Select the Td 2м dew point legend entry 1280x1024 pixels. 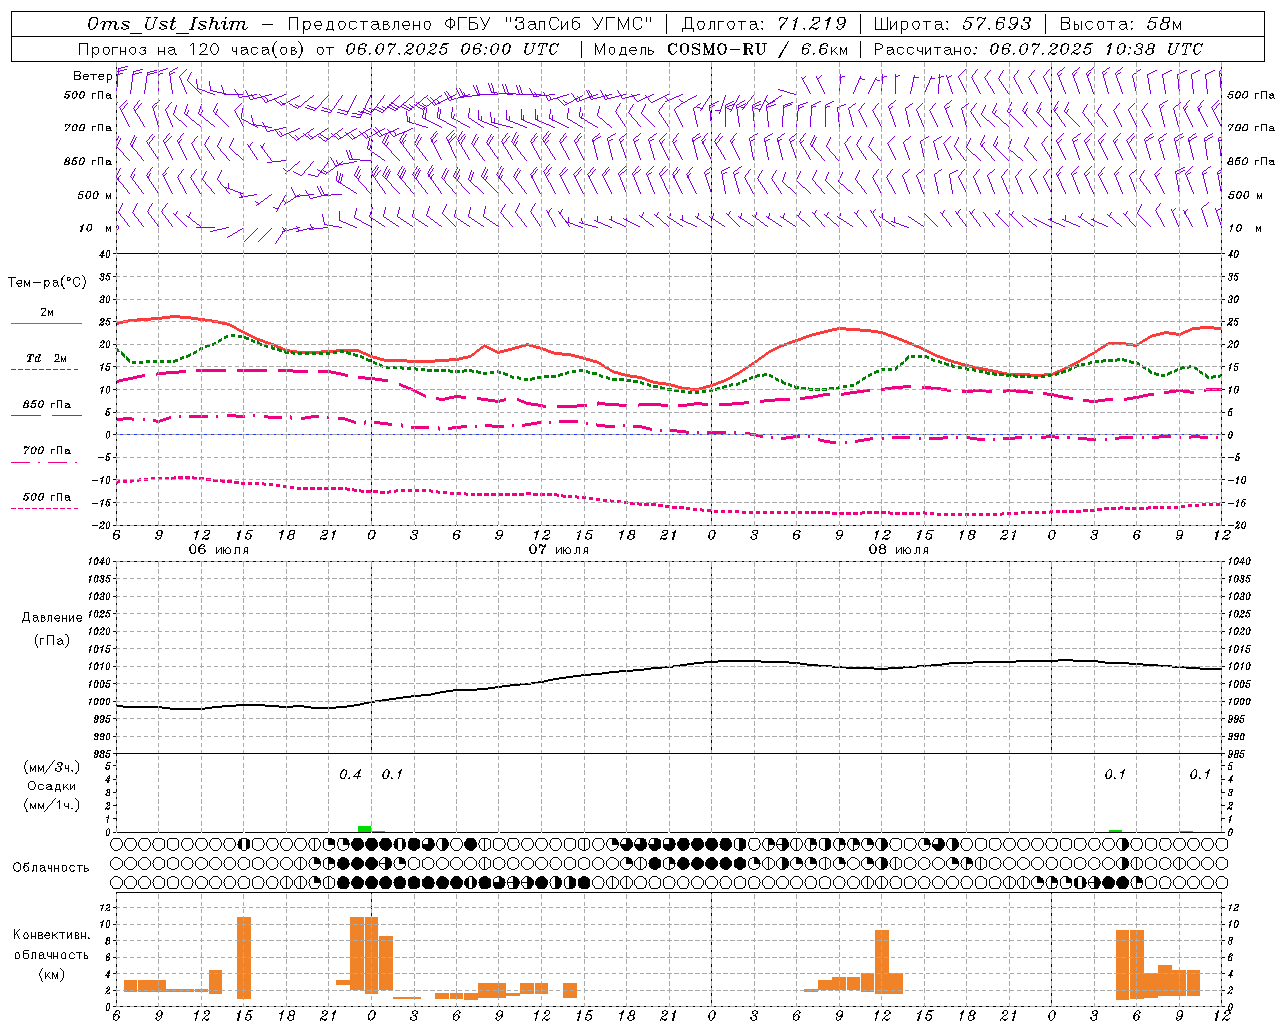coord(46,358)
